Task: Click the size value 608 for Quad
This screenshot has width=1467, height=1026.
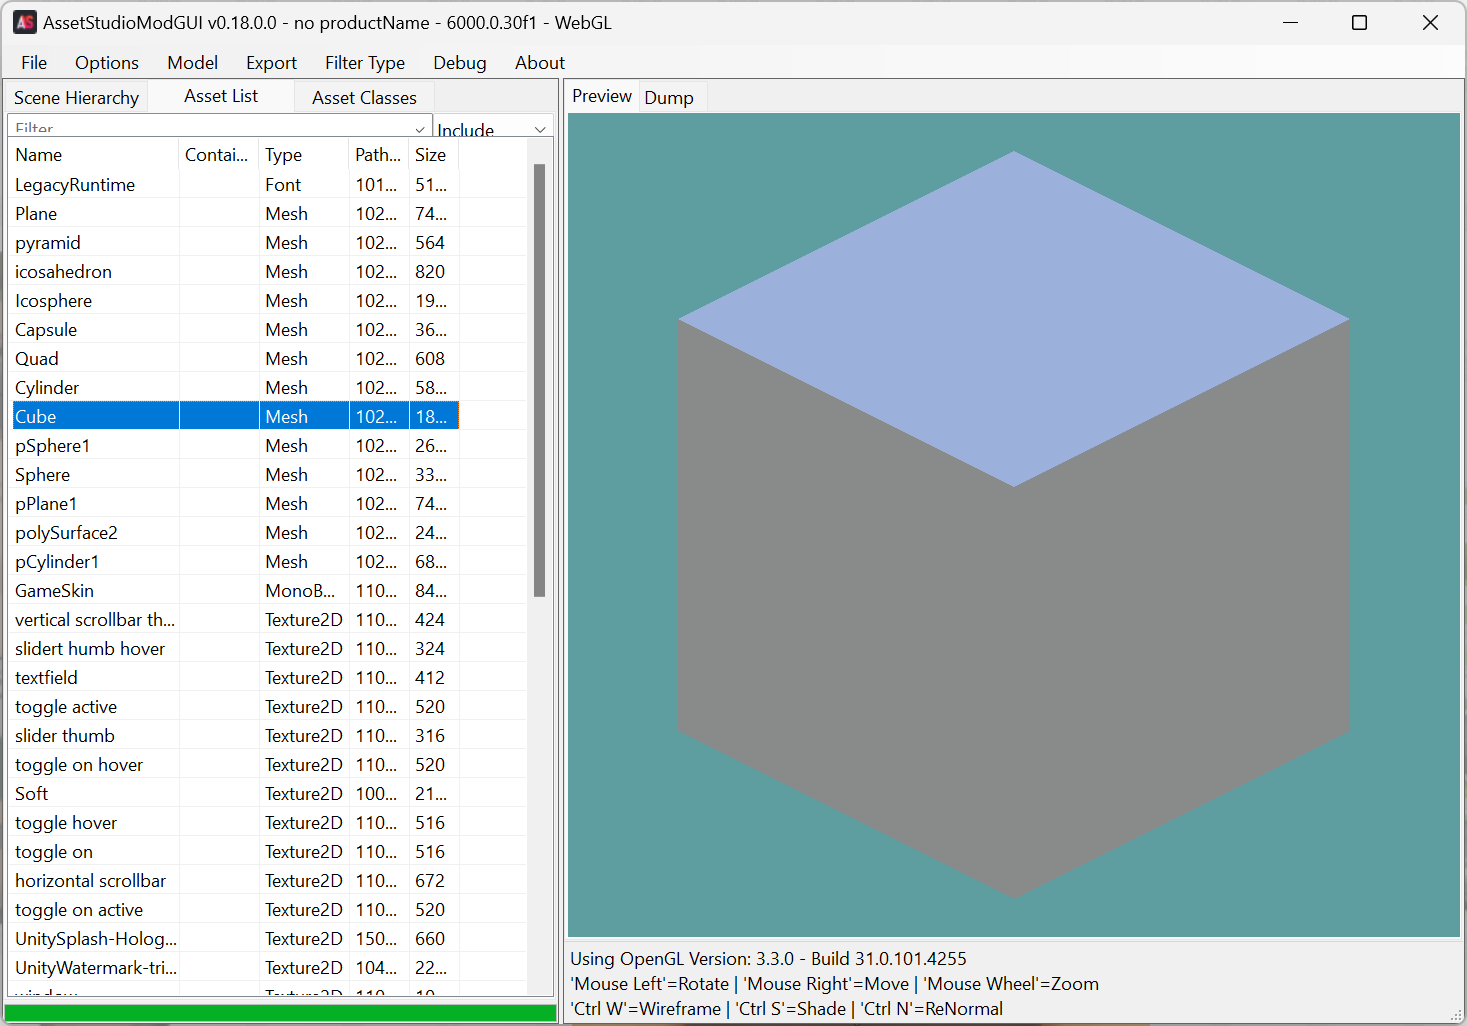Action: [x=430, y=359]
